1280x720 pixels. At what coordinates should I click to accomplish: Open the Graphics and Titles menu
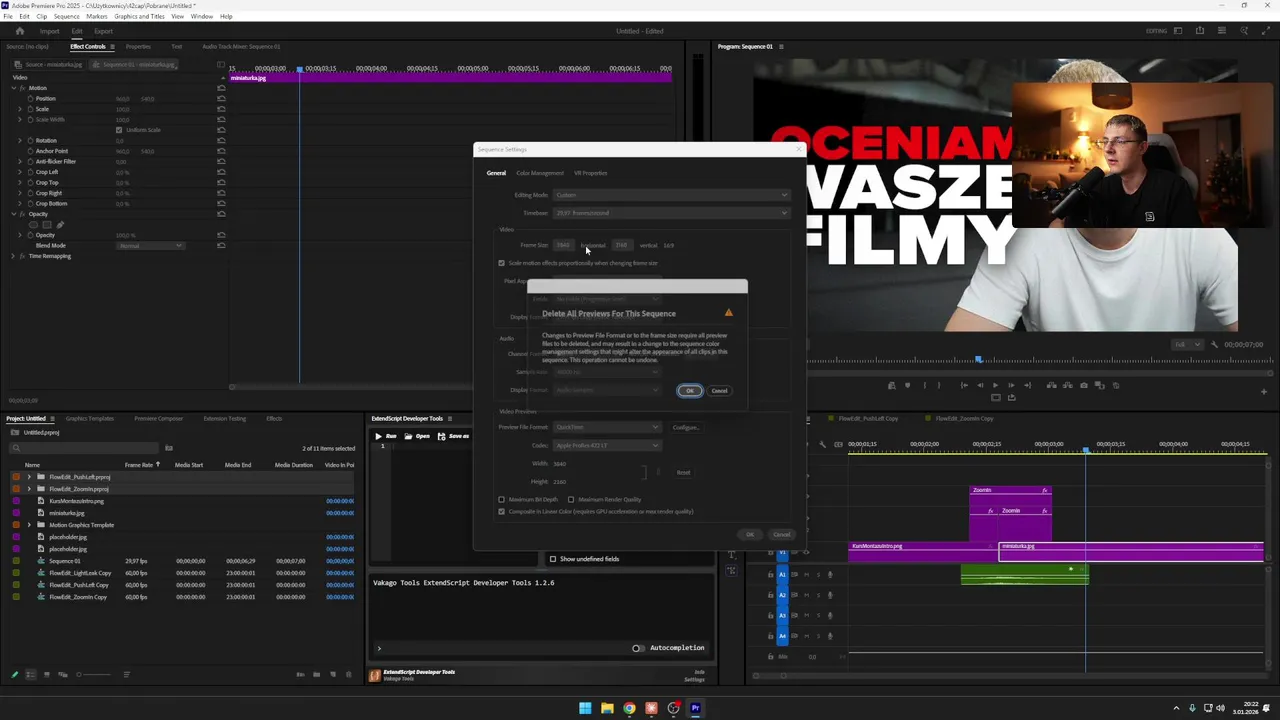coord(139,16)
